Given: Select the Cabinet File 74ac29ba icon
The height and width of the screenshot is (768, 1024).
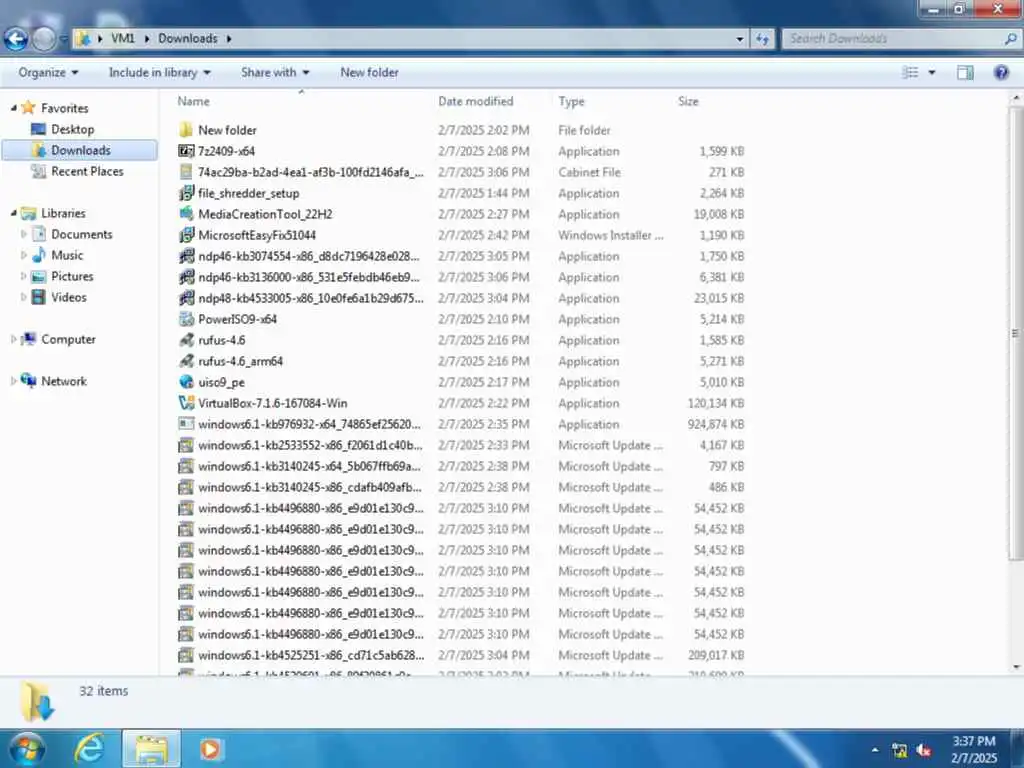Looking at the screenshot, I should [186, 172].
